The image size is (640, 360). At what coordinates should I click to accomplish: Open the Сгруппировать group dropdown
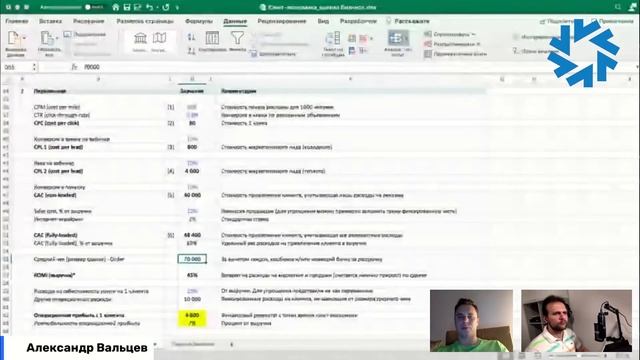point(449,34)
